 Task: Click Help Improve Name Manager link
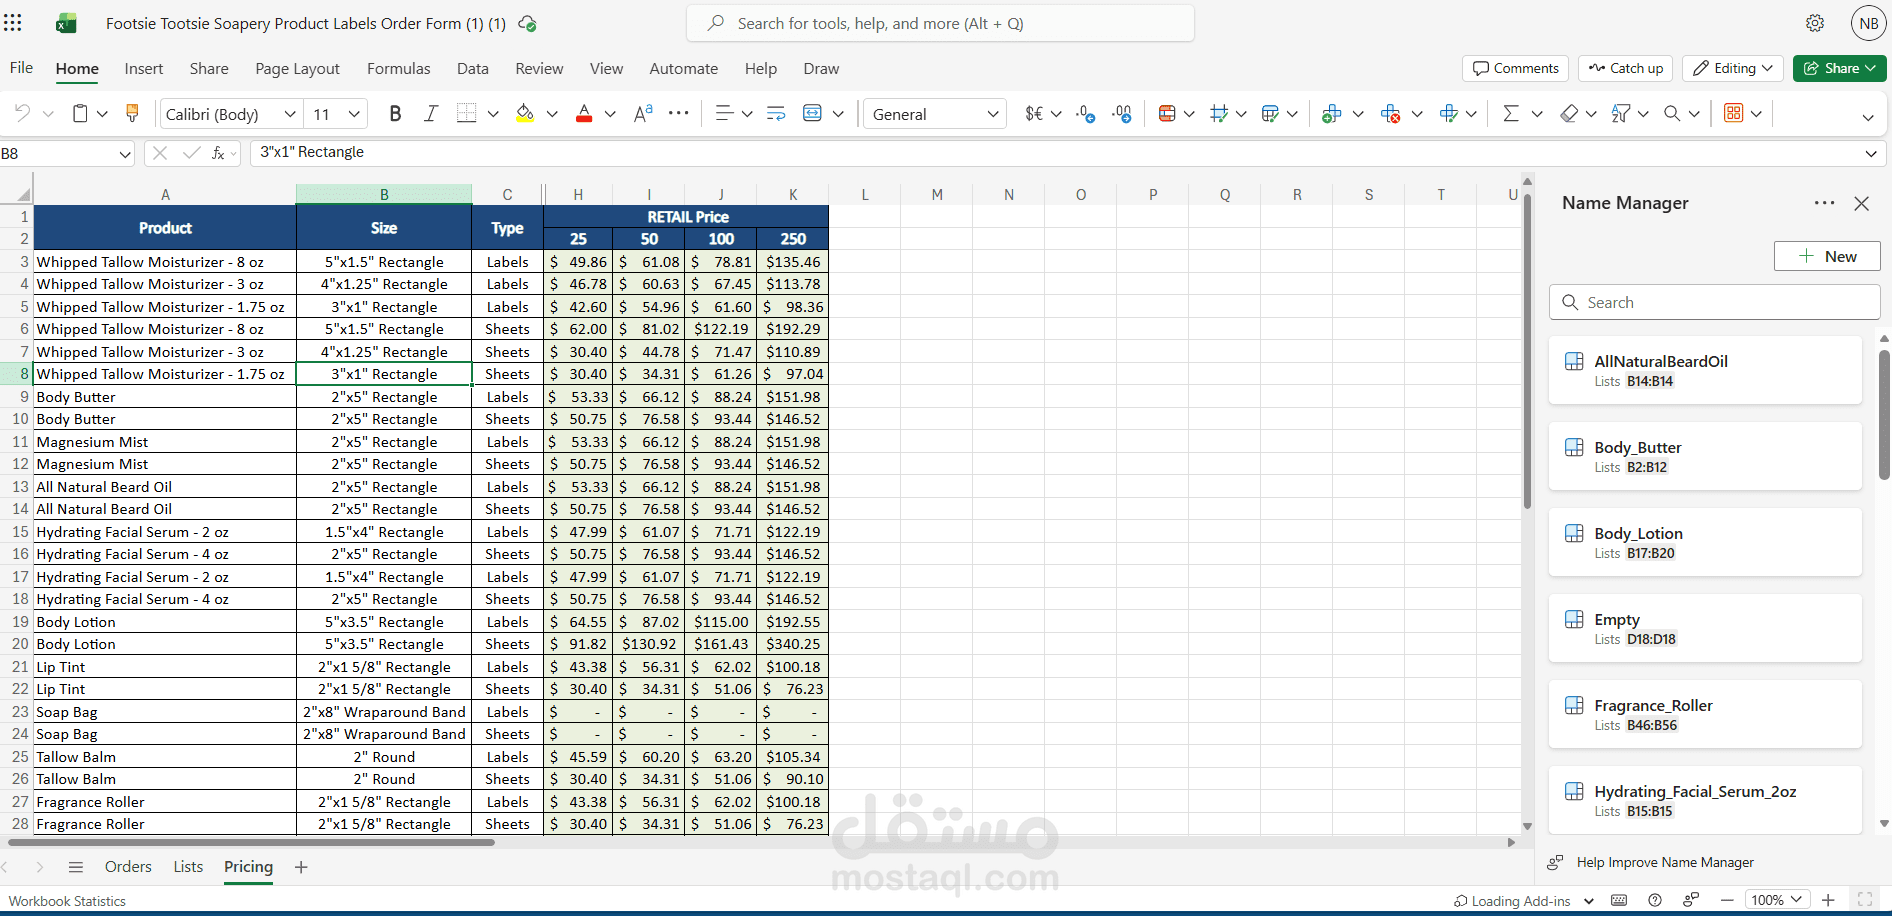pyautogui.click(x=1665, y=862)
